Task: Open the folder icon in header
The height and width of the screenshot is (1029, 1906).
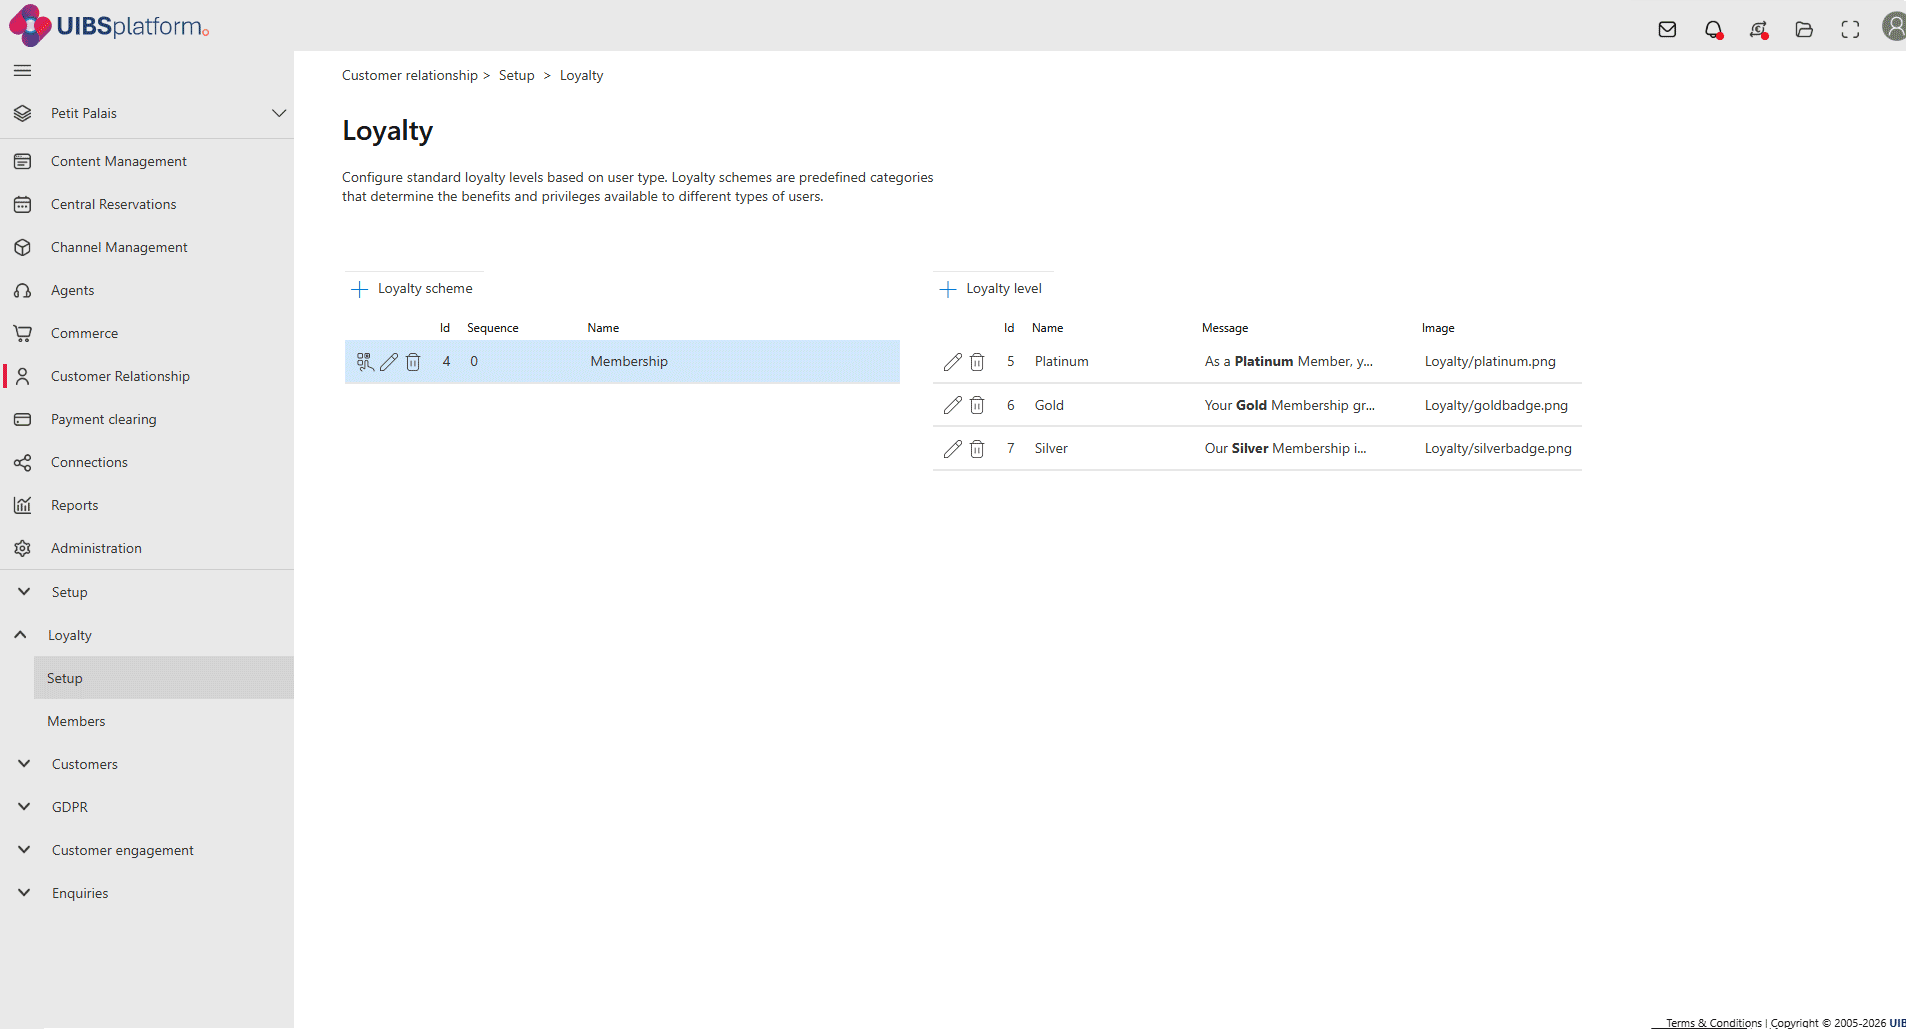Action: tap(1804, 29)
